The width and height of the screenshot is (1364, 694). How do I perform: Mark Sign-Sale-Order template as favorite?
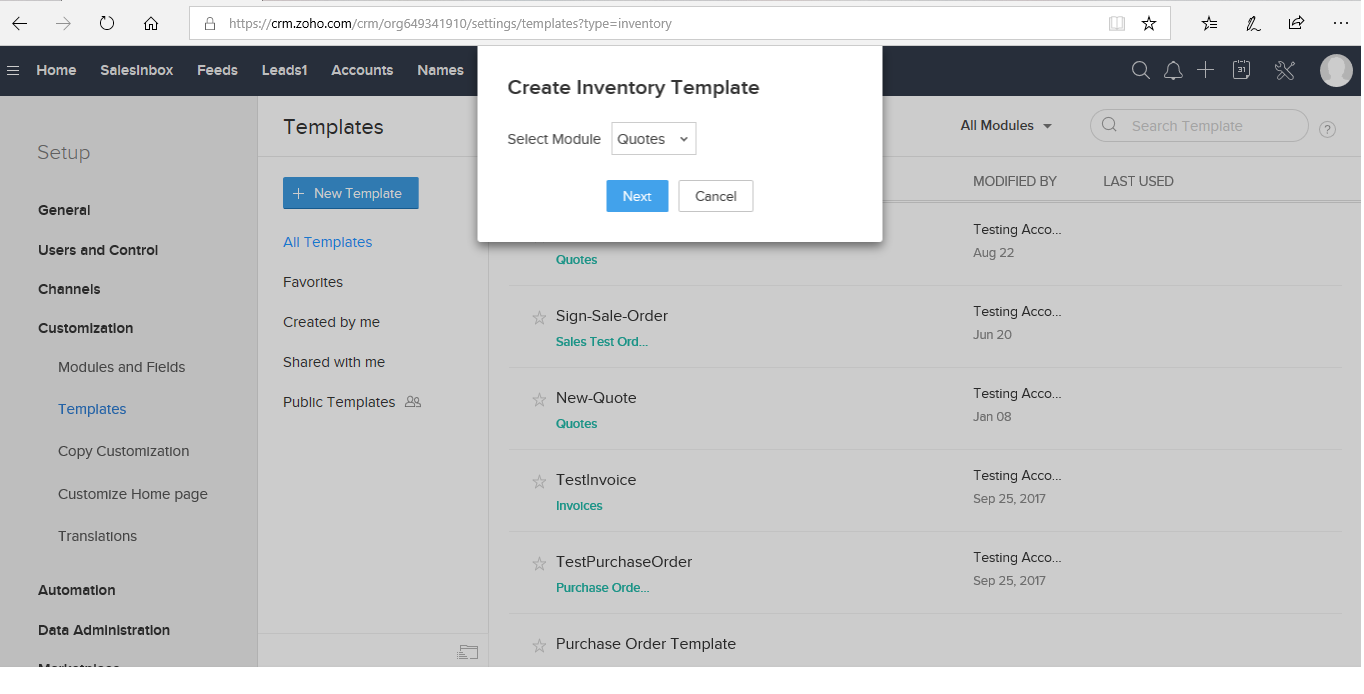point(539,317)
